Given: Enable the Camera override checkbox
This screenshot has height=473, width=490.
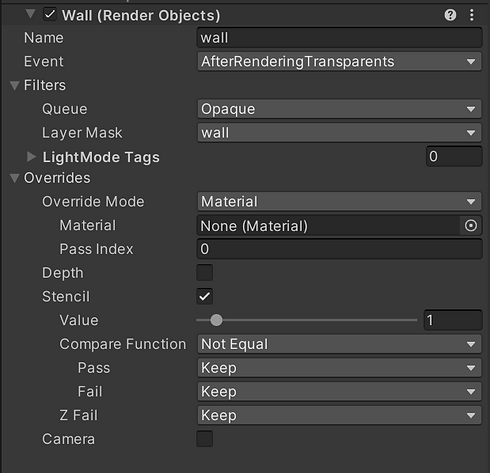Looking at the screenshot, I should pyautogui.click(x=205, y=439).
